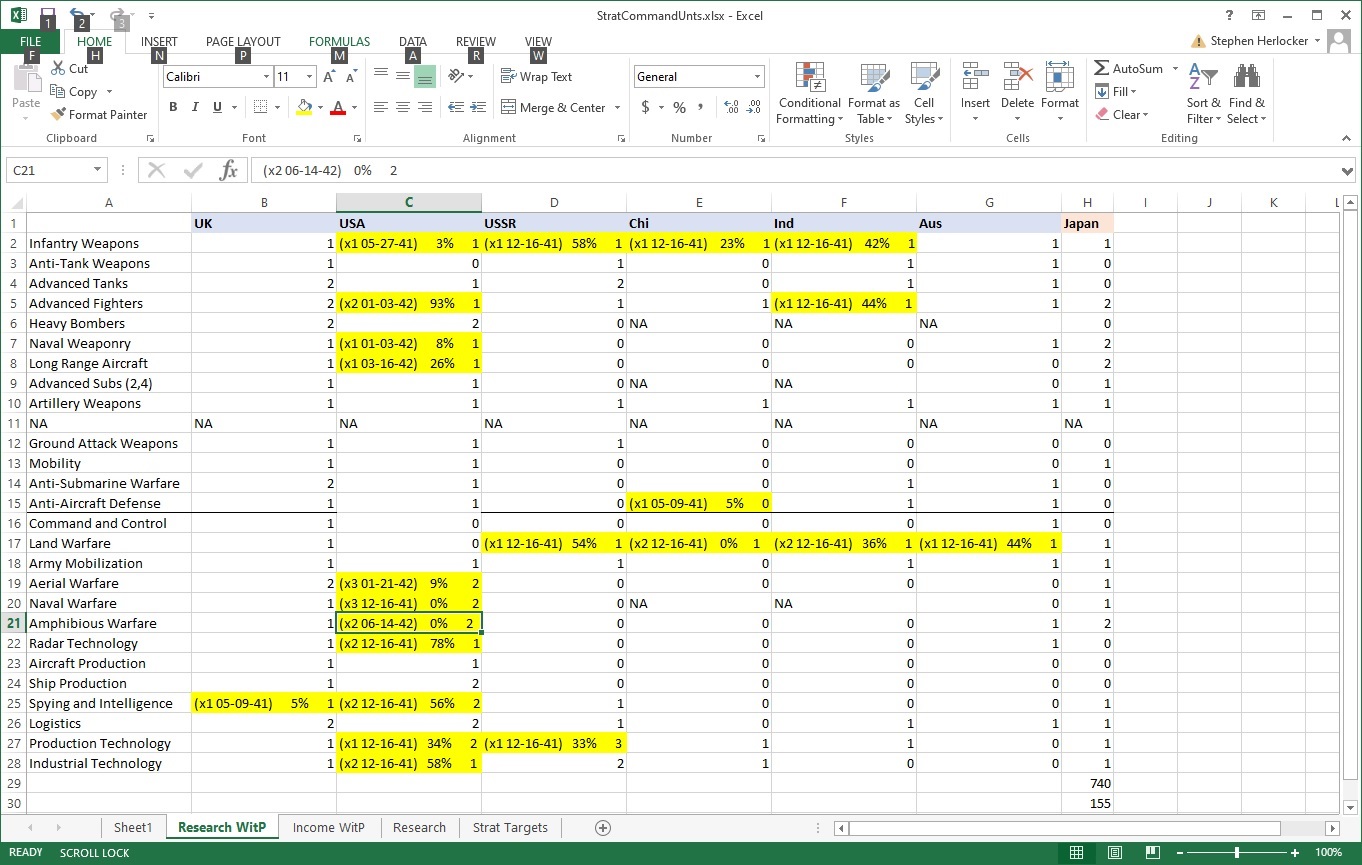
Task: Apply Middle Align to the cell
Action: pos(403,76)
